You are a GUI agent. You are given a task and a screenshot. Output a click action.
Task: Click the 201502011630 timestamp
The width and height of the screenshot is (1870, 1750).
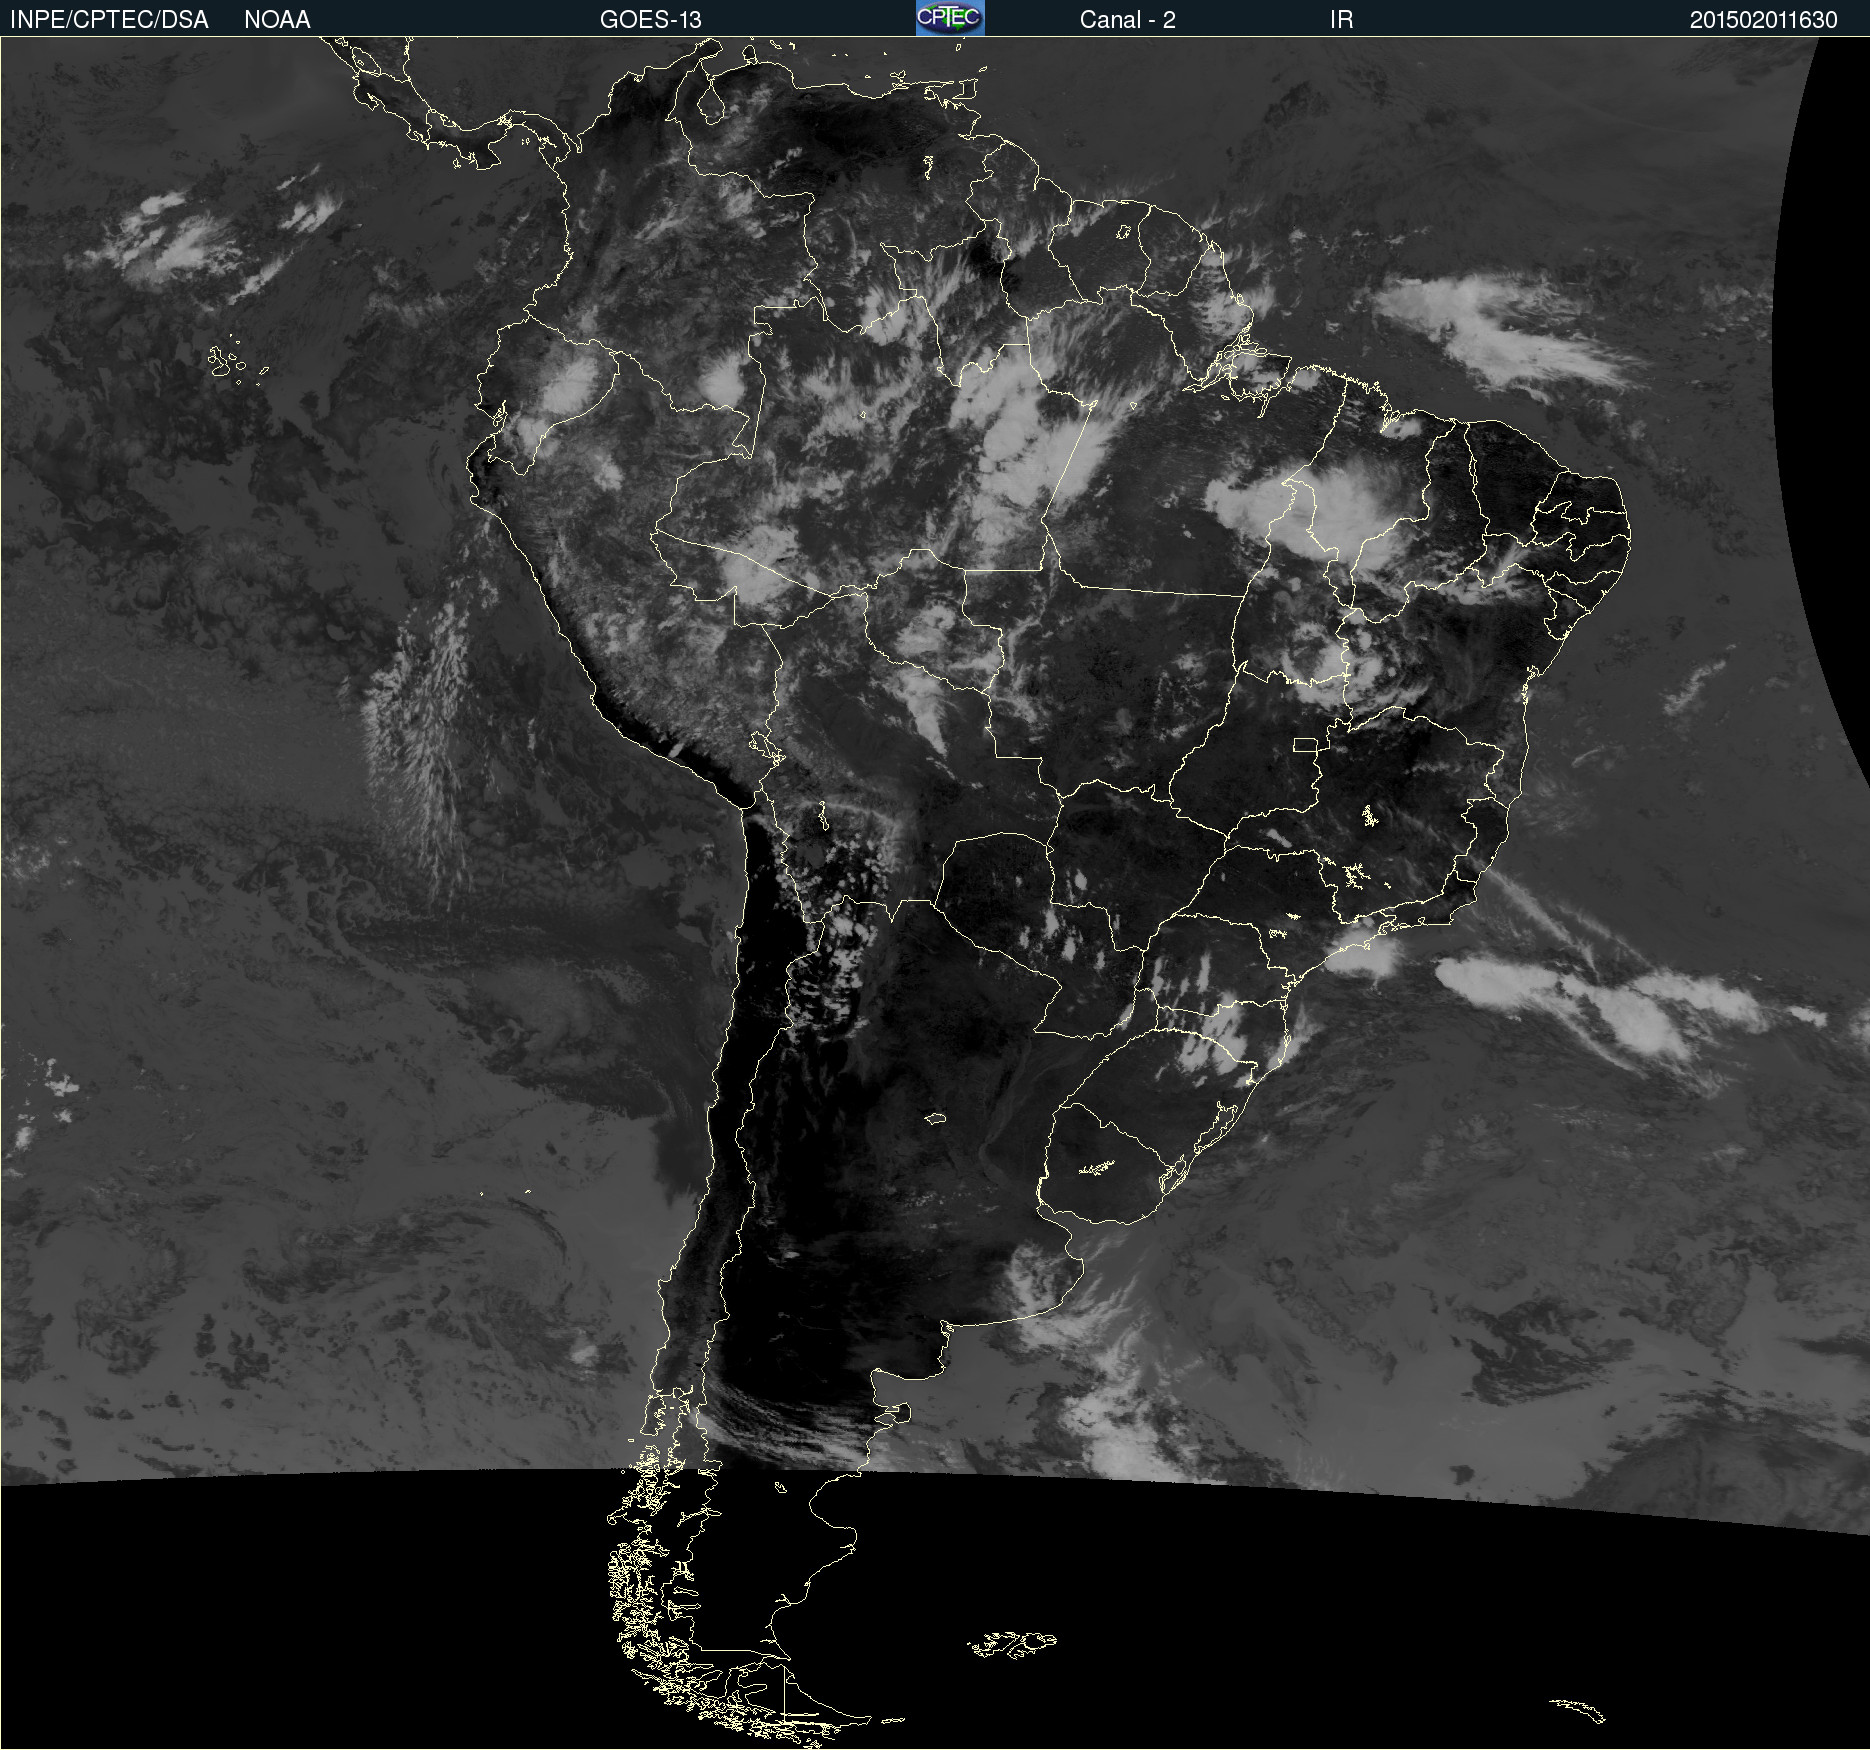(1763, 20)
